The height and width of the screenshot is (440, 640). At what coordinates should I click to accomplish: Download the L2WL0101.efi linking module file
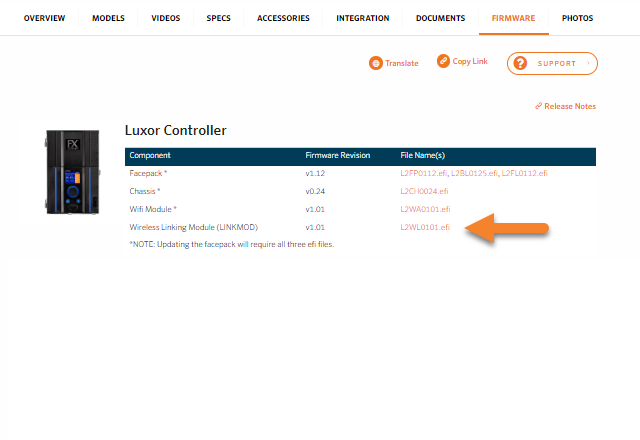[425, 227]
